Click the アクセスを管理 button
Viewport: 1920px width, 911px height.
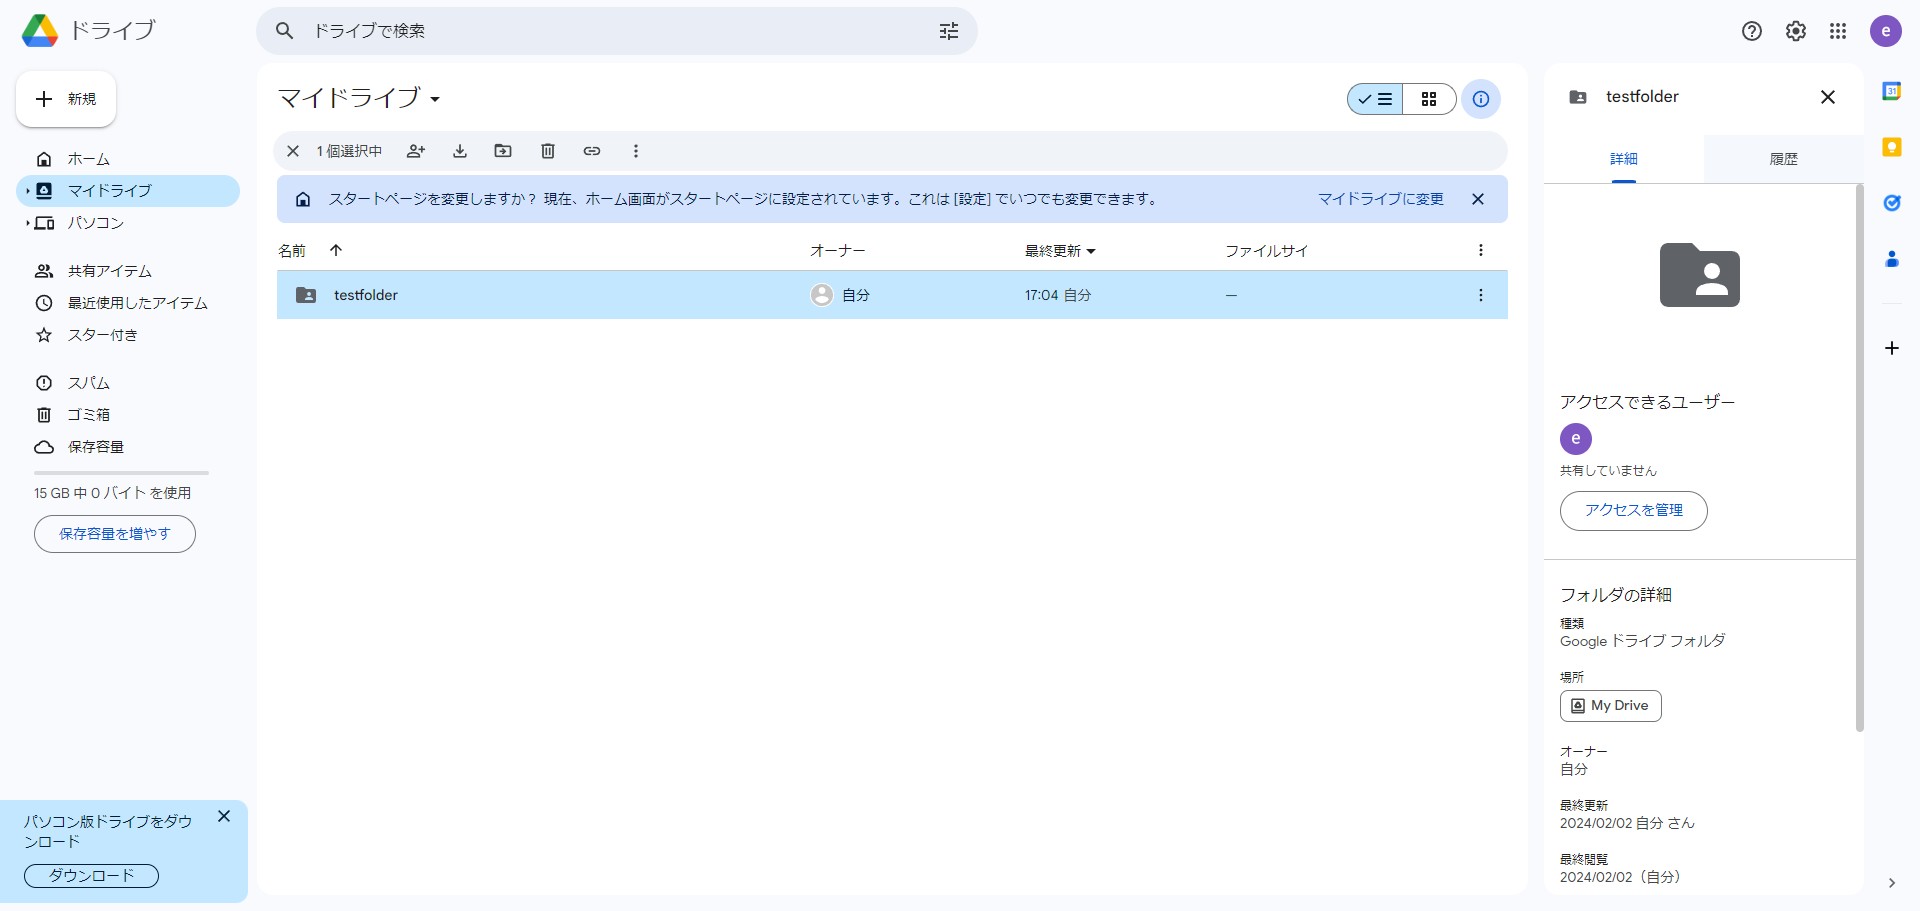pyautogui.click(x=1634, y=511)
